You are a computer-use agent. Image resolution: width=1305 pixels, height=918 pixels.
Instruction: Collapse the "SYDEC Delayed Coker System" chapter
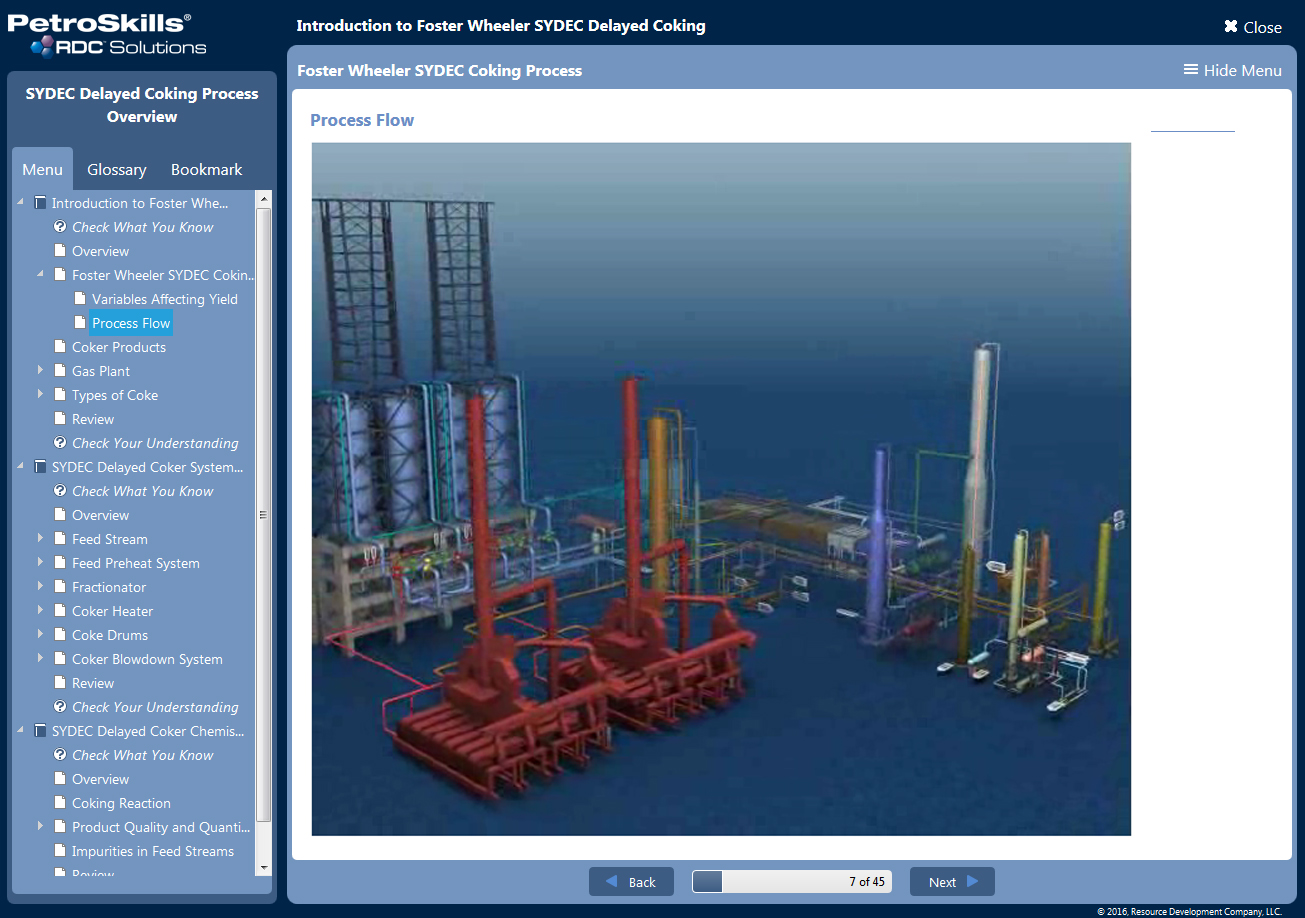[18, 467]
